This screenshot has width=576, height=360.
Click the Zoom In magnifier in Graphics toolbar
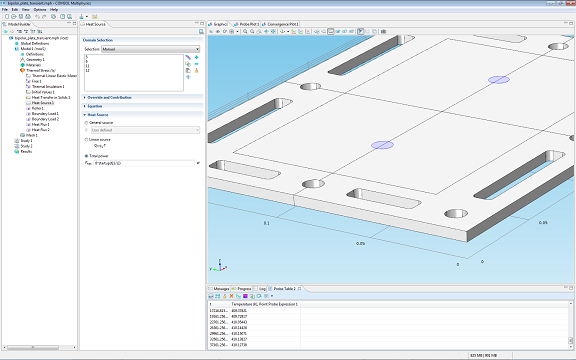click(x=245, y=32)
